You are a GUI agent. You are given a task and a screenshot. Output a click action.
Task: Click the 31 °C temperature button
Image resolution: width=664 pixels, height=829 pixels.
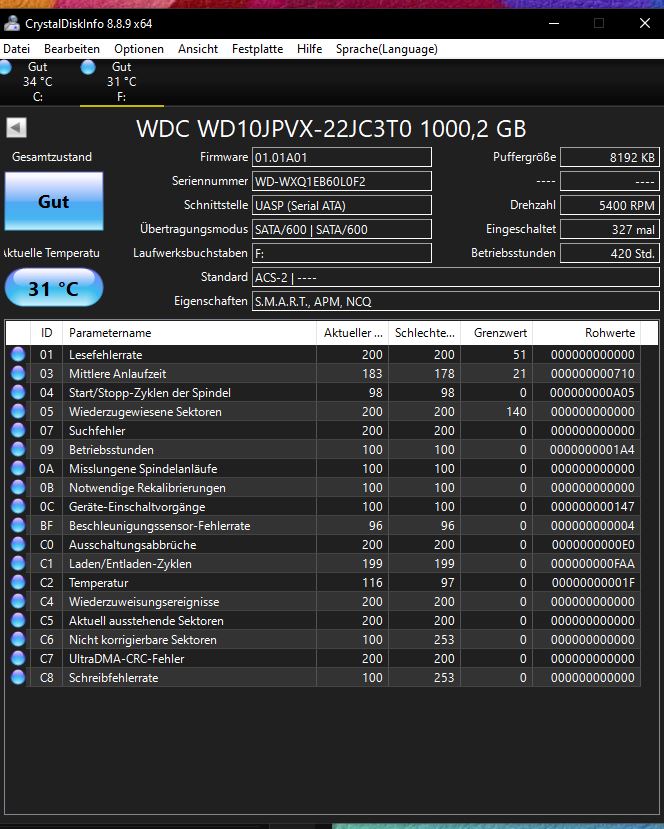tap(54, 288)
